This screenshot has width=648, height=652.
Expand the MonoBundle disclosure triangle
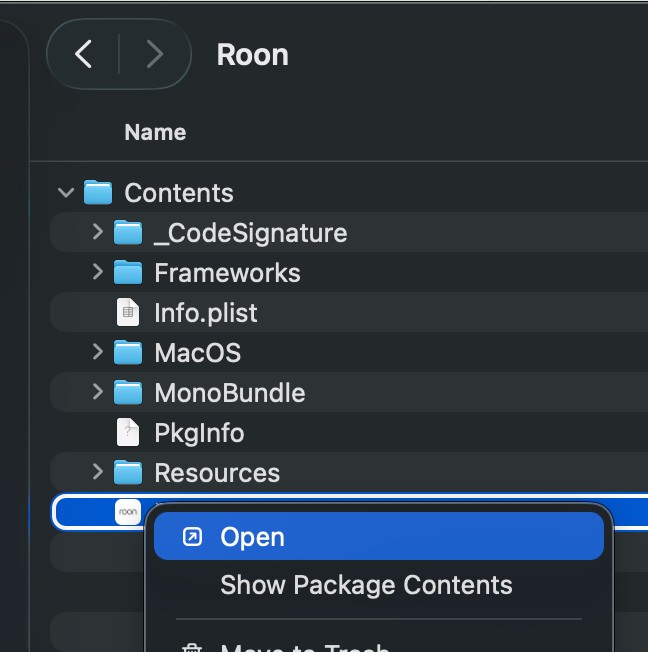coord(97,392)
